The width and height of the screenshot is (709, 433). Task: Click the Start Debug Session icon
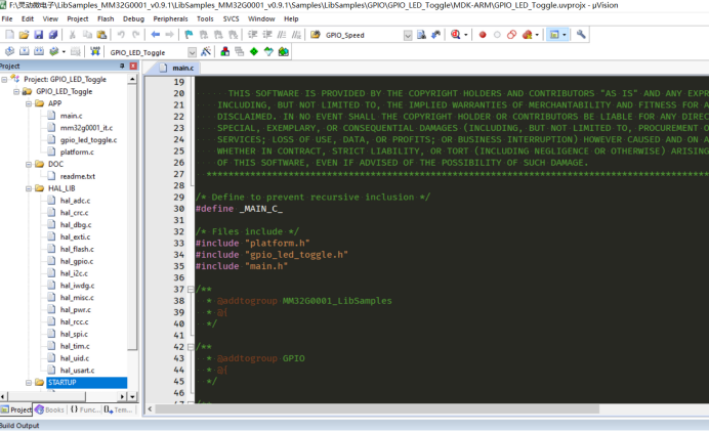456,35
